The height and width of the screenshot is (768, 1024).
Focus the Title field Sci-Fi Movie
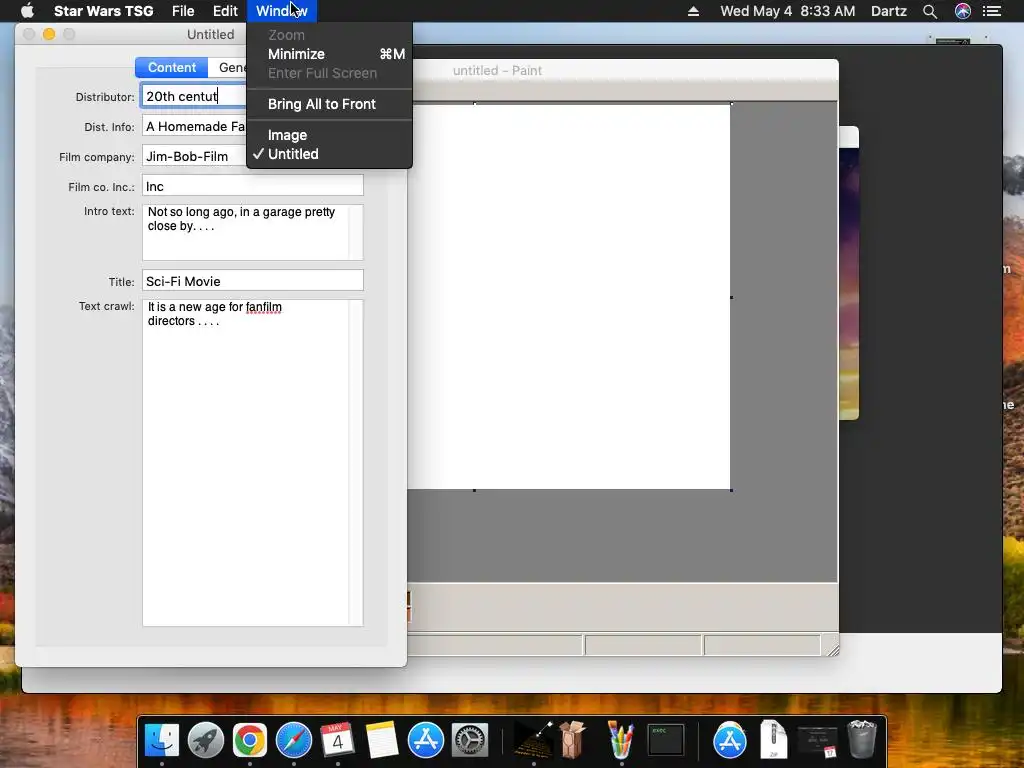[253, 281]
